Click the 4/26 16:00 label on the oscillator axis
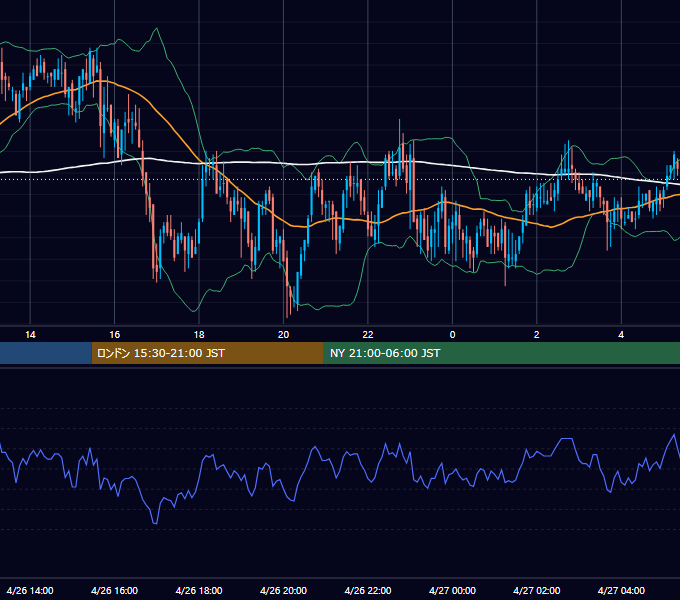This screenshot has width=680, height=600. (114, 590)
